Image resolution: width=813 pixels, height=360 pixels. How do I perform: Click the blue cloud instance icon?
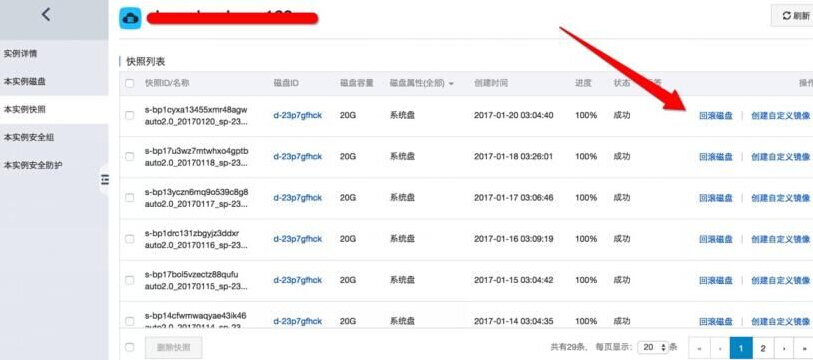pyautogui.click(x=130, y=19)
